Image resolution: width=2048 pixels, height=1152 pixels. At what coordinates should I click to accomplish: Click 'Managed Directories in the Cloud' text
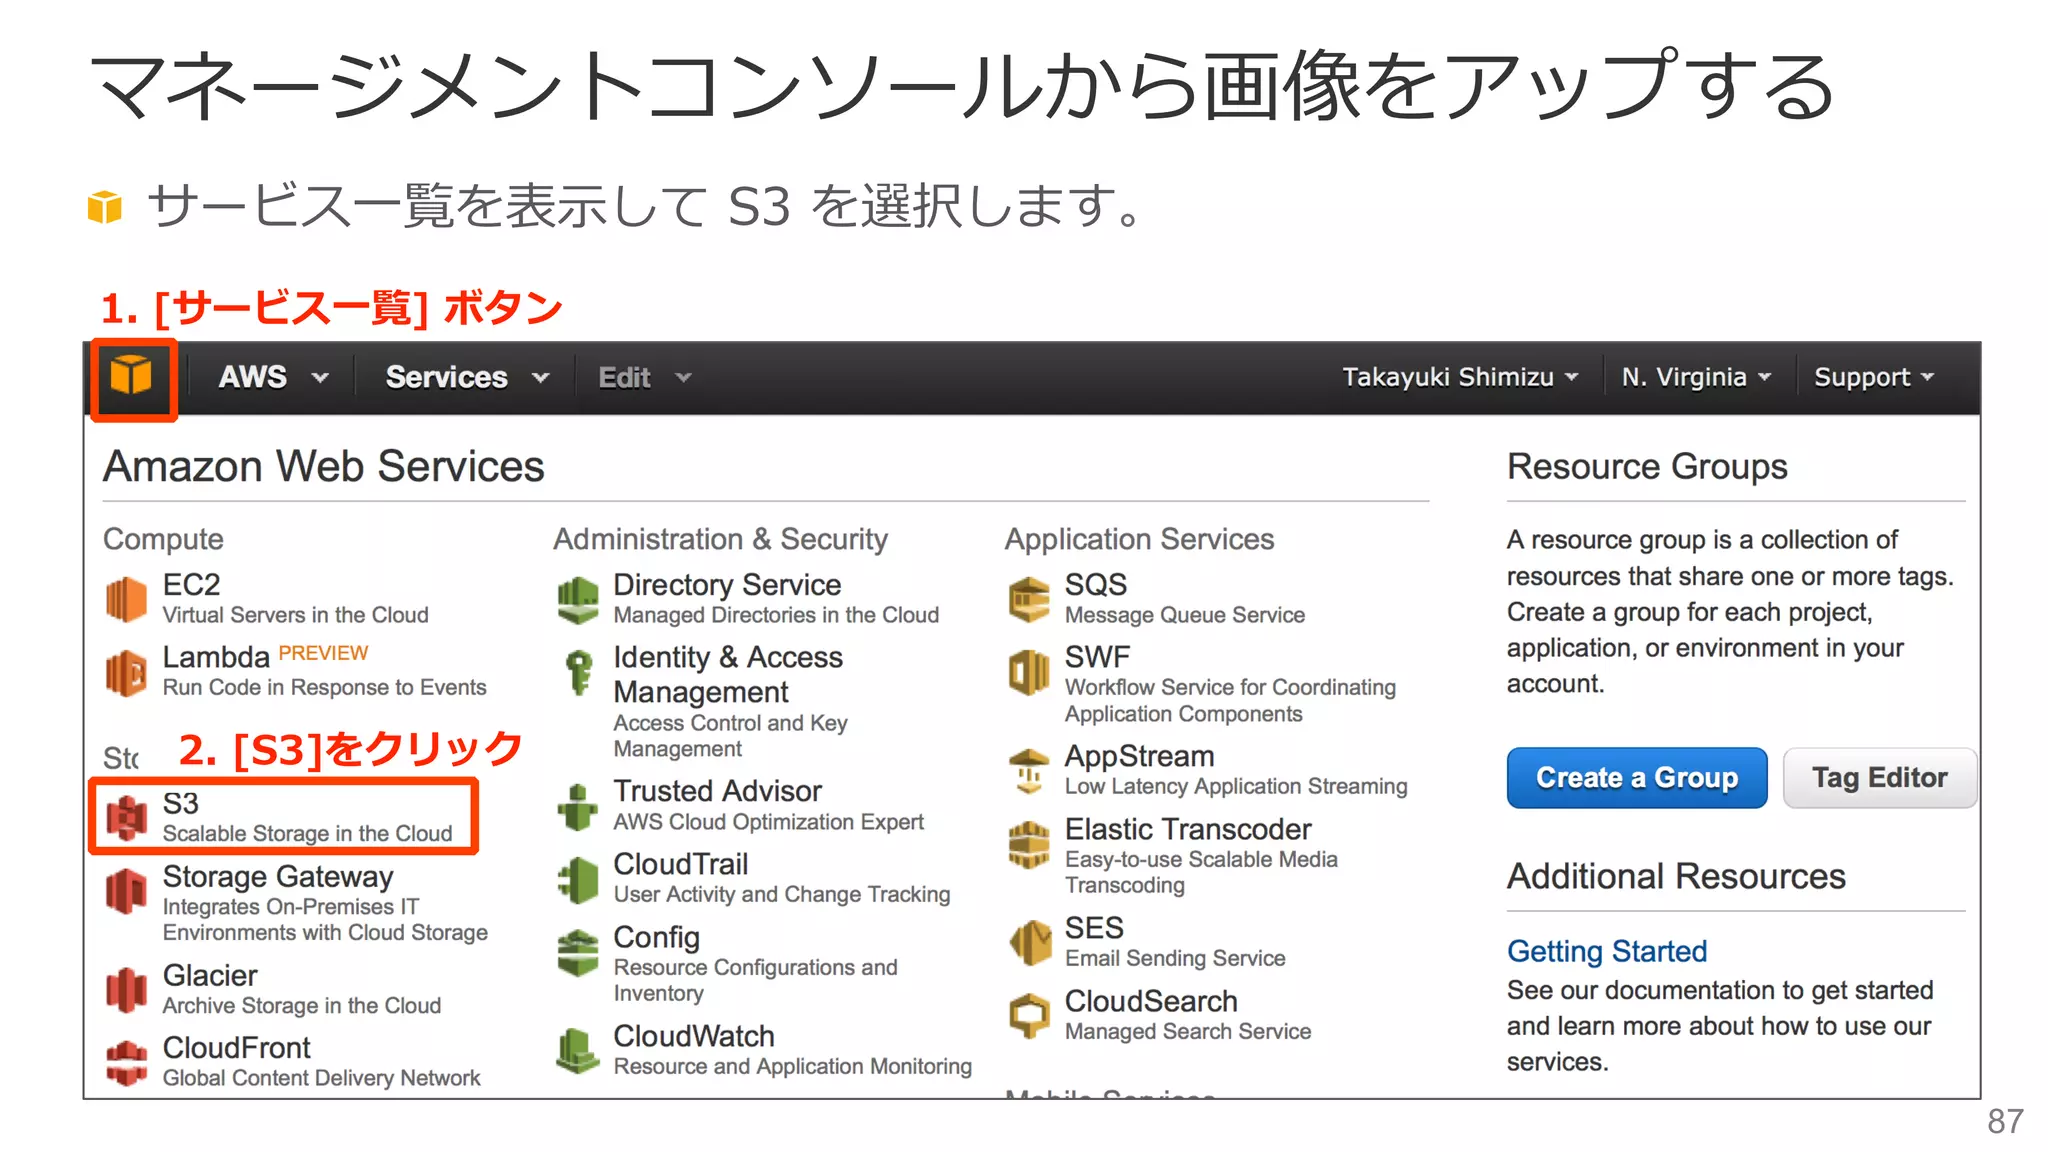point(776,614)
